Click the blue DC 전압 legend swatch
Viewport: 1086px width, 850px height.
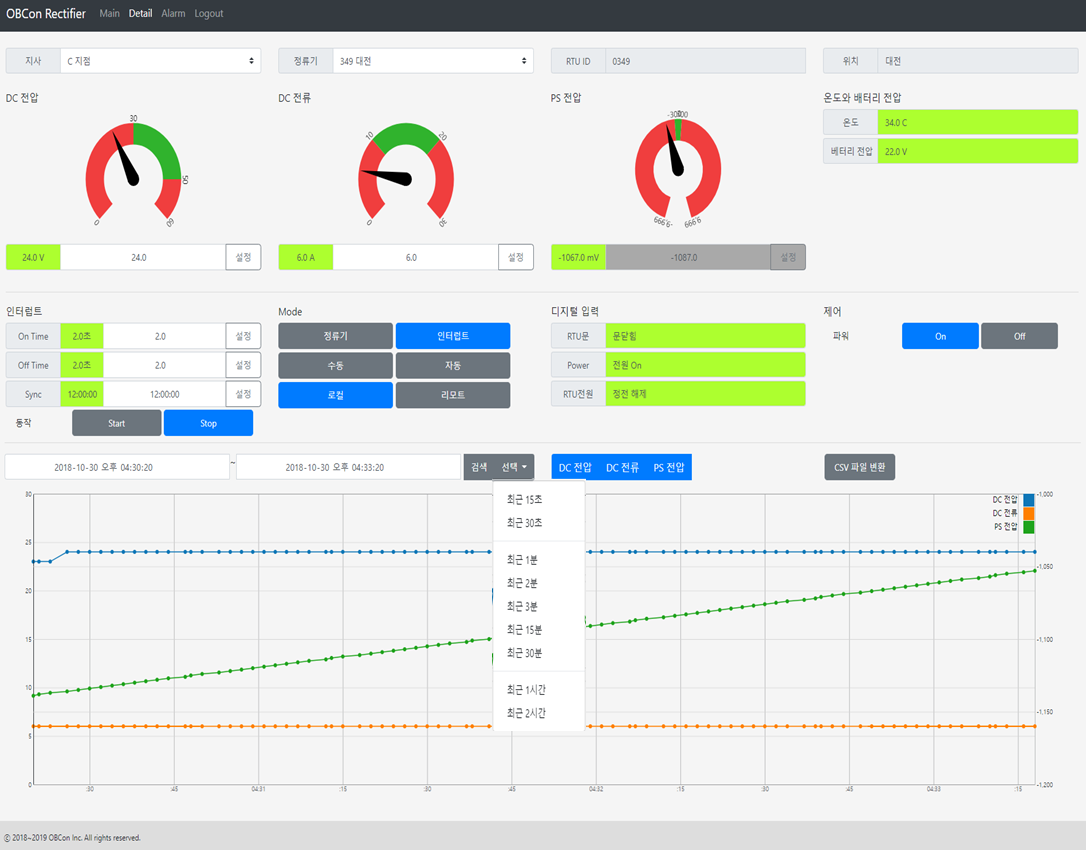point(1029,499)
